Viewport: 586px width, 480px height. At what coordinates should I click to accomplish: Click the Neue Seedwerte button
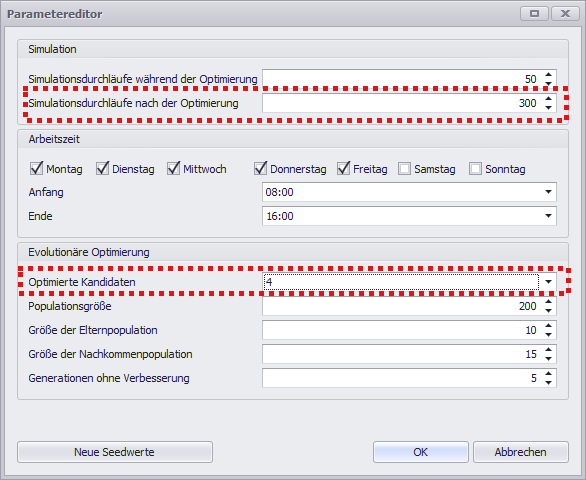click(x=115, y=452)
